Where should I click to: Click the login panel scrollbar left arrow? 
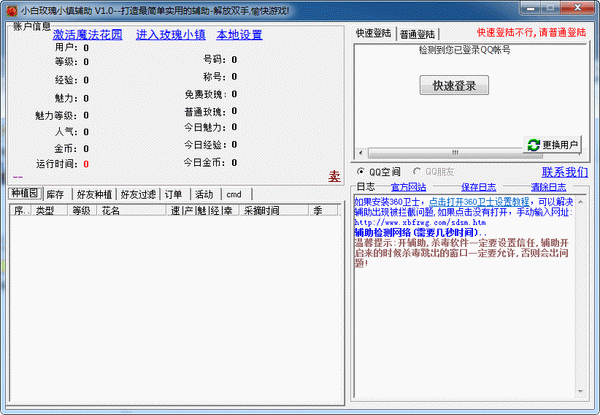(x=361, y=153)
